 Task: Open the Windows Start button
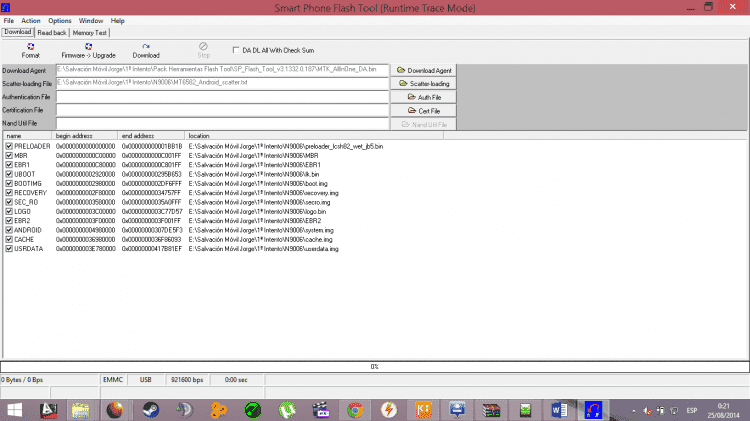pyautogui.click(x=14, y=410)
